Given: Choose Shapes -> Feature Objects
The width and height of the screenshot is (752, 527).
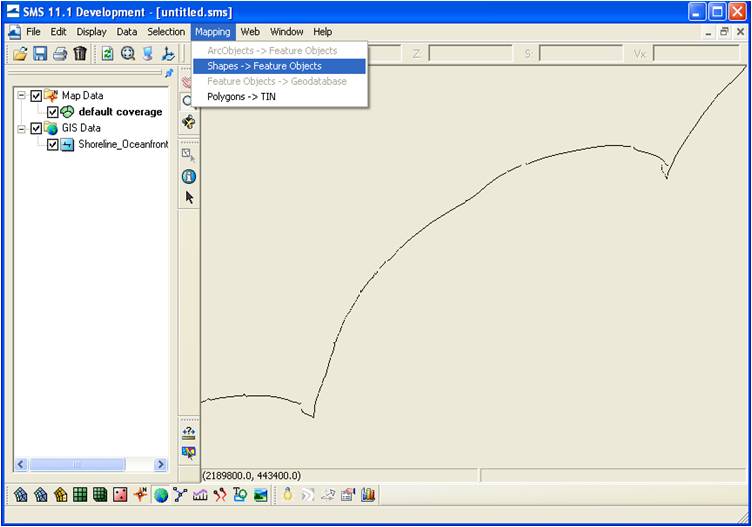Looking at the screenshot, I should pyautogui.click(x=279, y=66).
